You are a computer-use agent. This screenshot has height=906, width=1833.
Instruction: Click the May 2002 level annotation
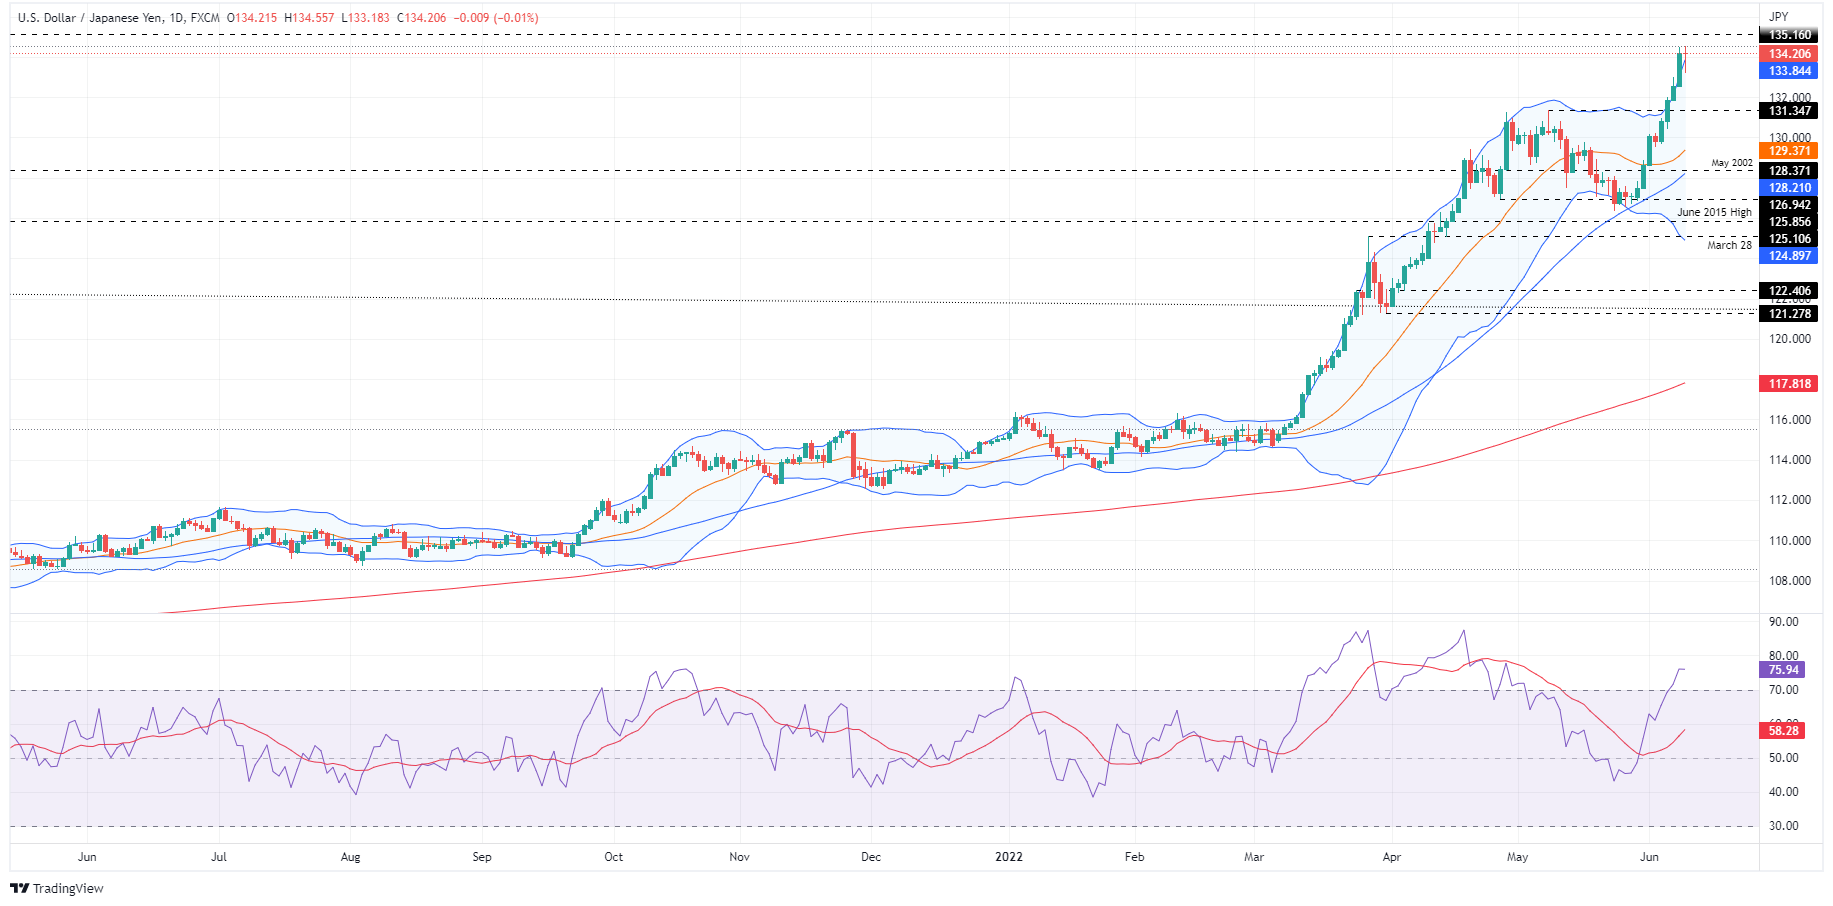point(1732,162)
